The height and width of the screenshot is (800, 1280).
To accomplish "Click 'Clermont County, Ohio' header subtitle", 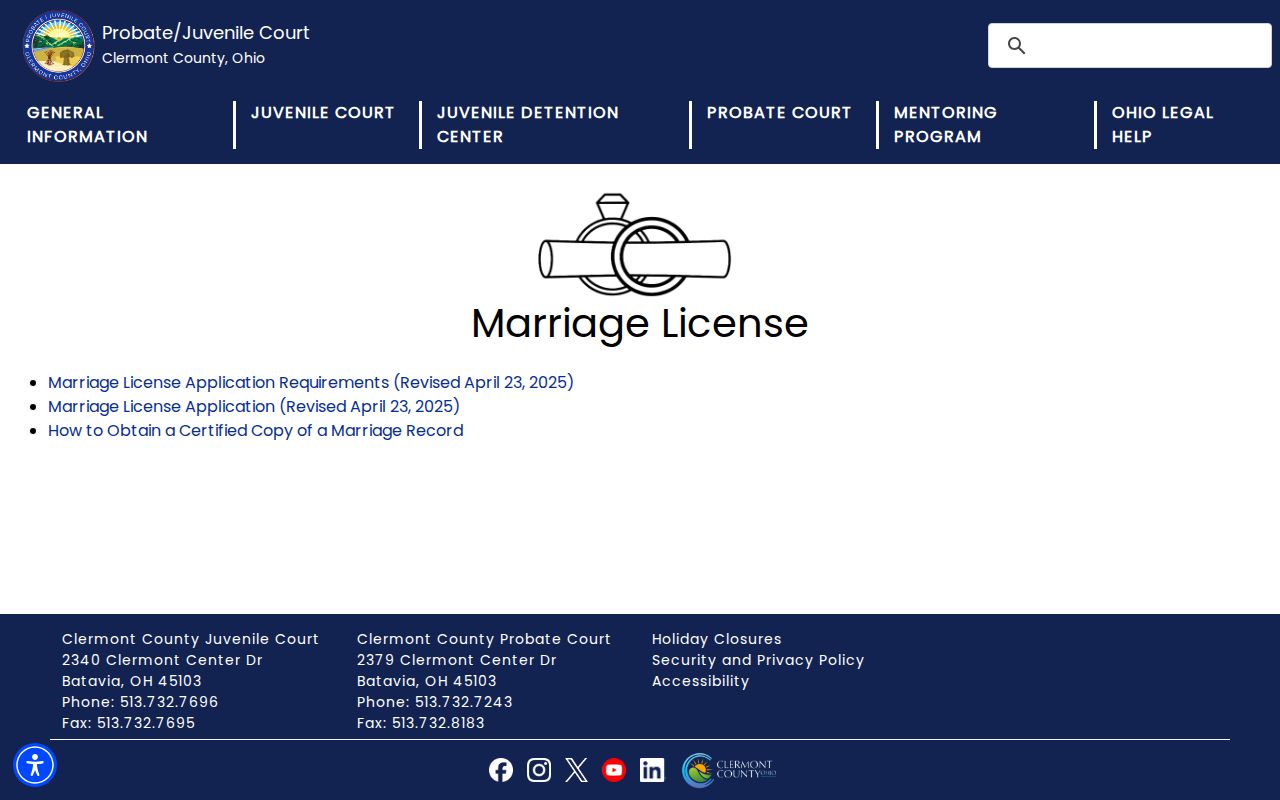I will pos(183,58).
